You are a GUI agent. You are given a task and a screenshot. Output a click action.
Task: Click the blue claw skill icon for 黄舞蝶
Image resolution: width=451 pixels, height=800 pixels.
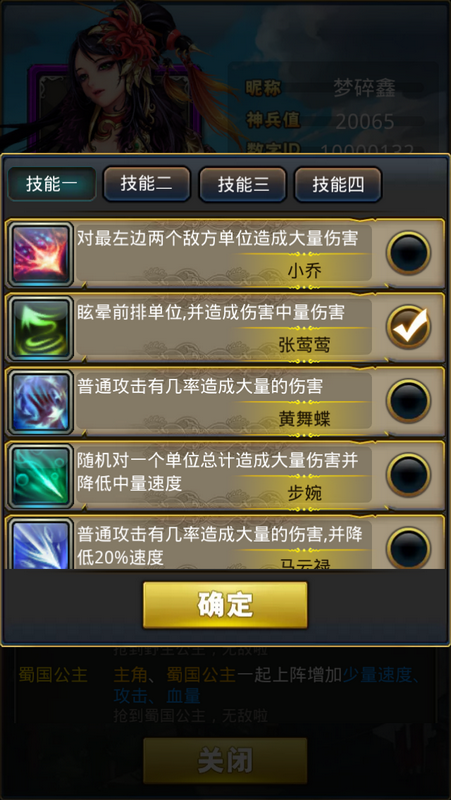tap(41, 403)
